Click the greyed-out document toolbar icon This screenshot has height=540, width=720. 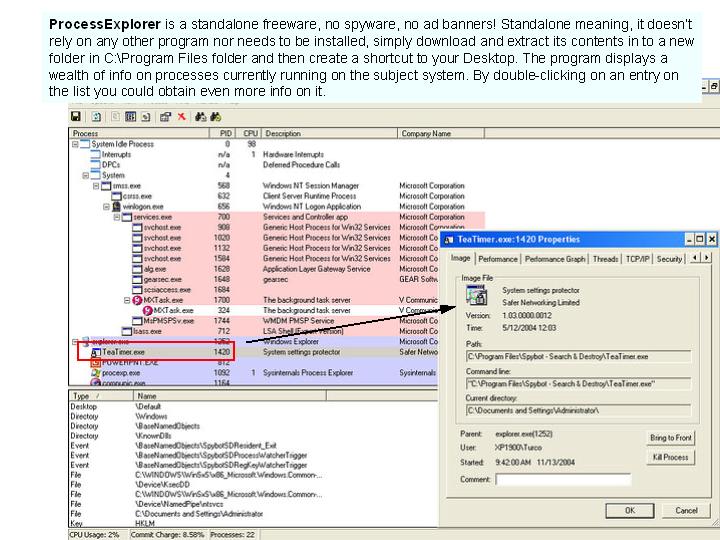click(x=115, y=117)
